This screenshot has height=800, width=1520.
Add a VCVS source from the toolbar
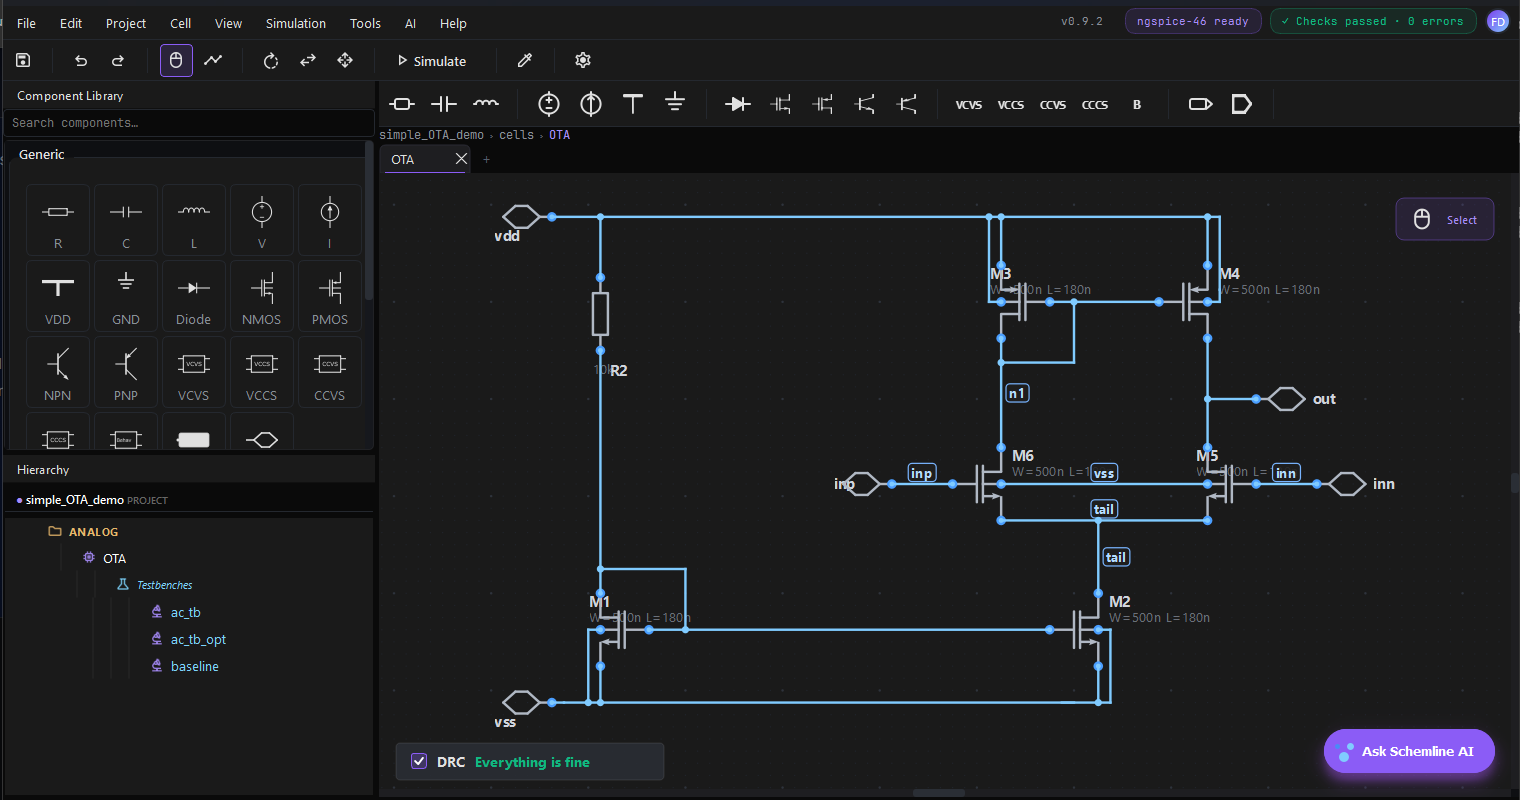(x=968, y=104)
